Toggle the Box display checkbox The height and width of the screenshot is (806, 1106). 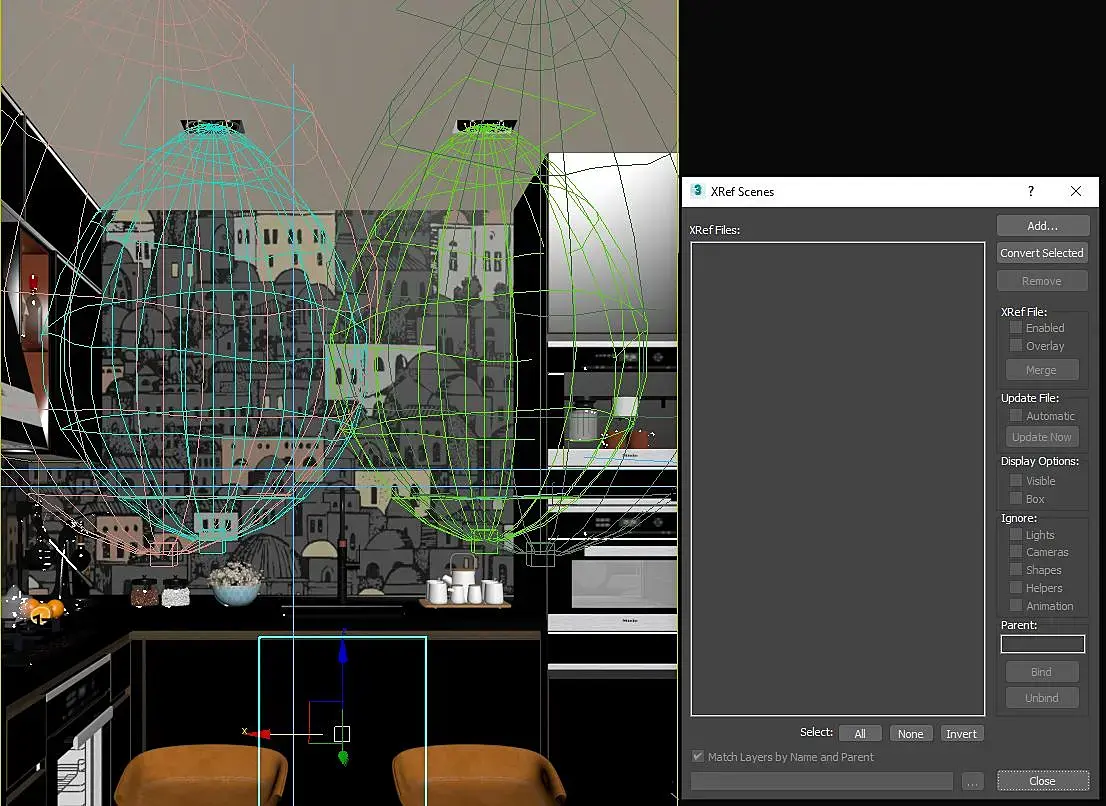[x=1016, y=499]
